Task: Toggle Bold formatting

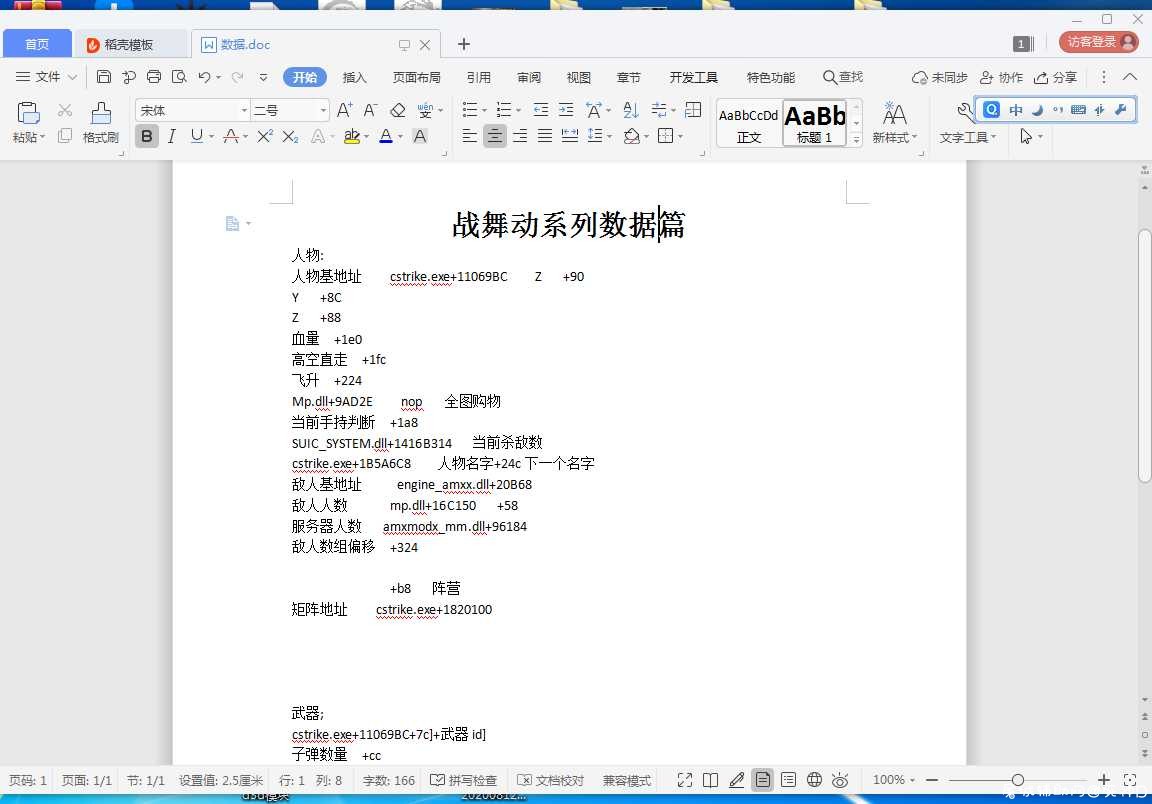Action: click(x=147, y=136)
